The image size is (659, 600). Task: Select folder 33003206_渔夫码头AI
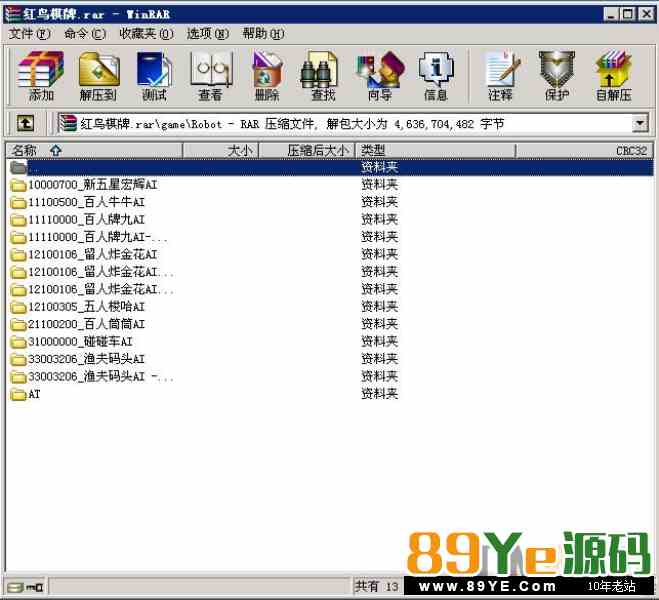330,359
